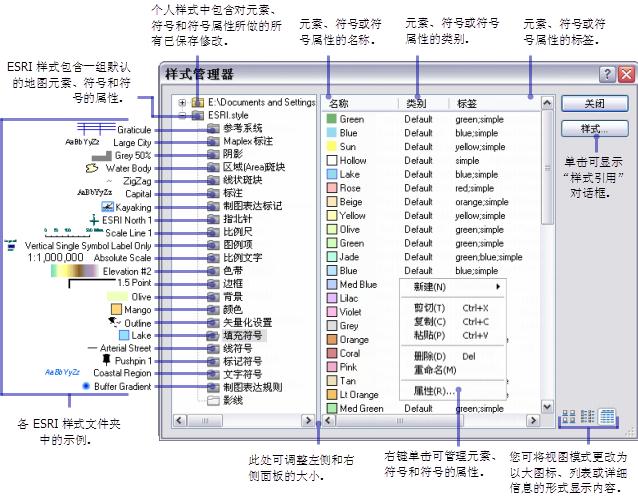
Task: Choose 重命名(M) from context menu
Action: click(x=452, y=370)
